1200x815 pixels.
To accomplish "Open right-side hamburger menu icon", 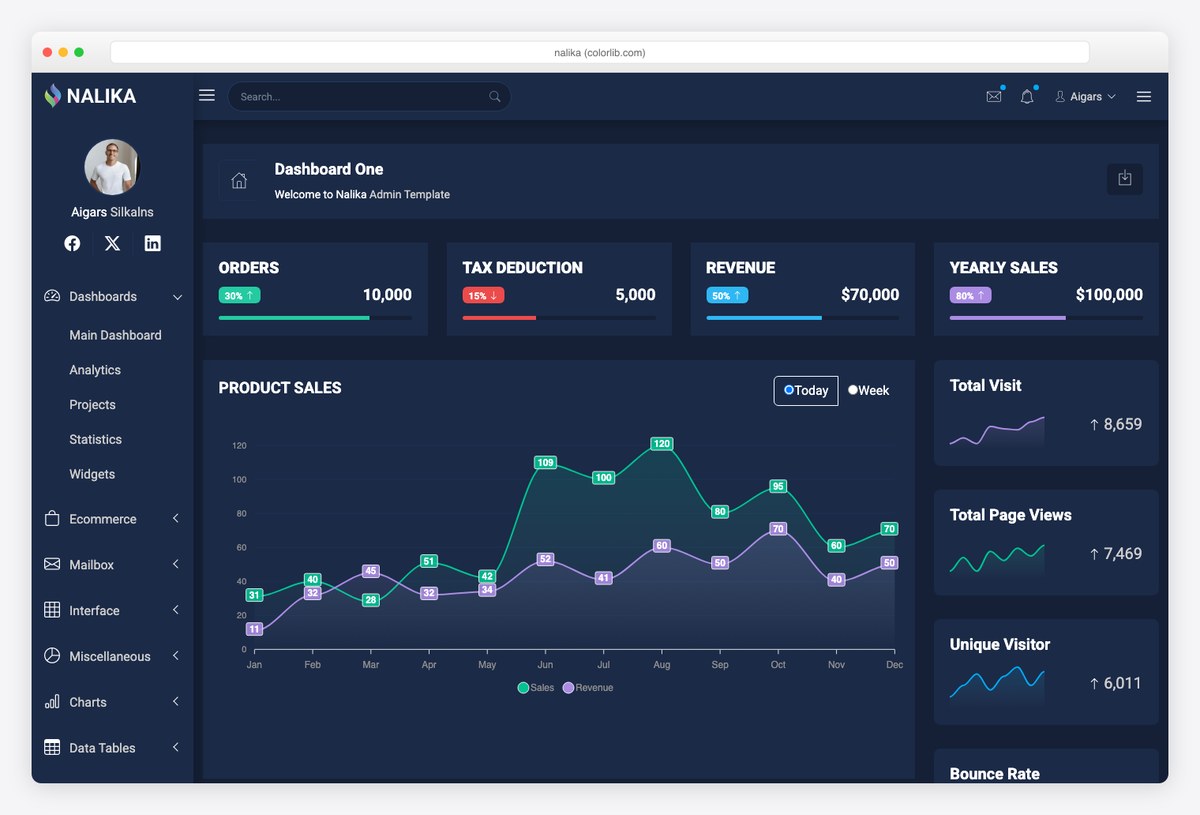I will pyautogui.click(x=1144, y=97).
